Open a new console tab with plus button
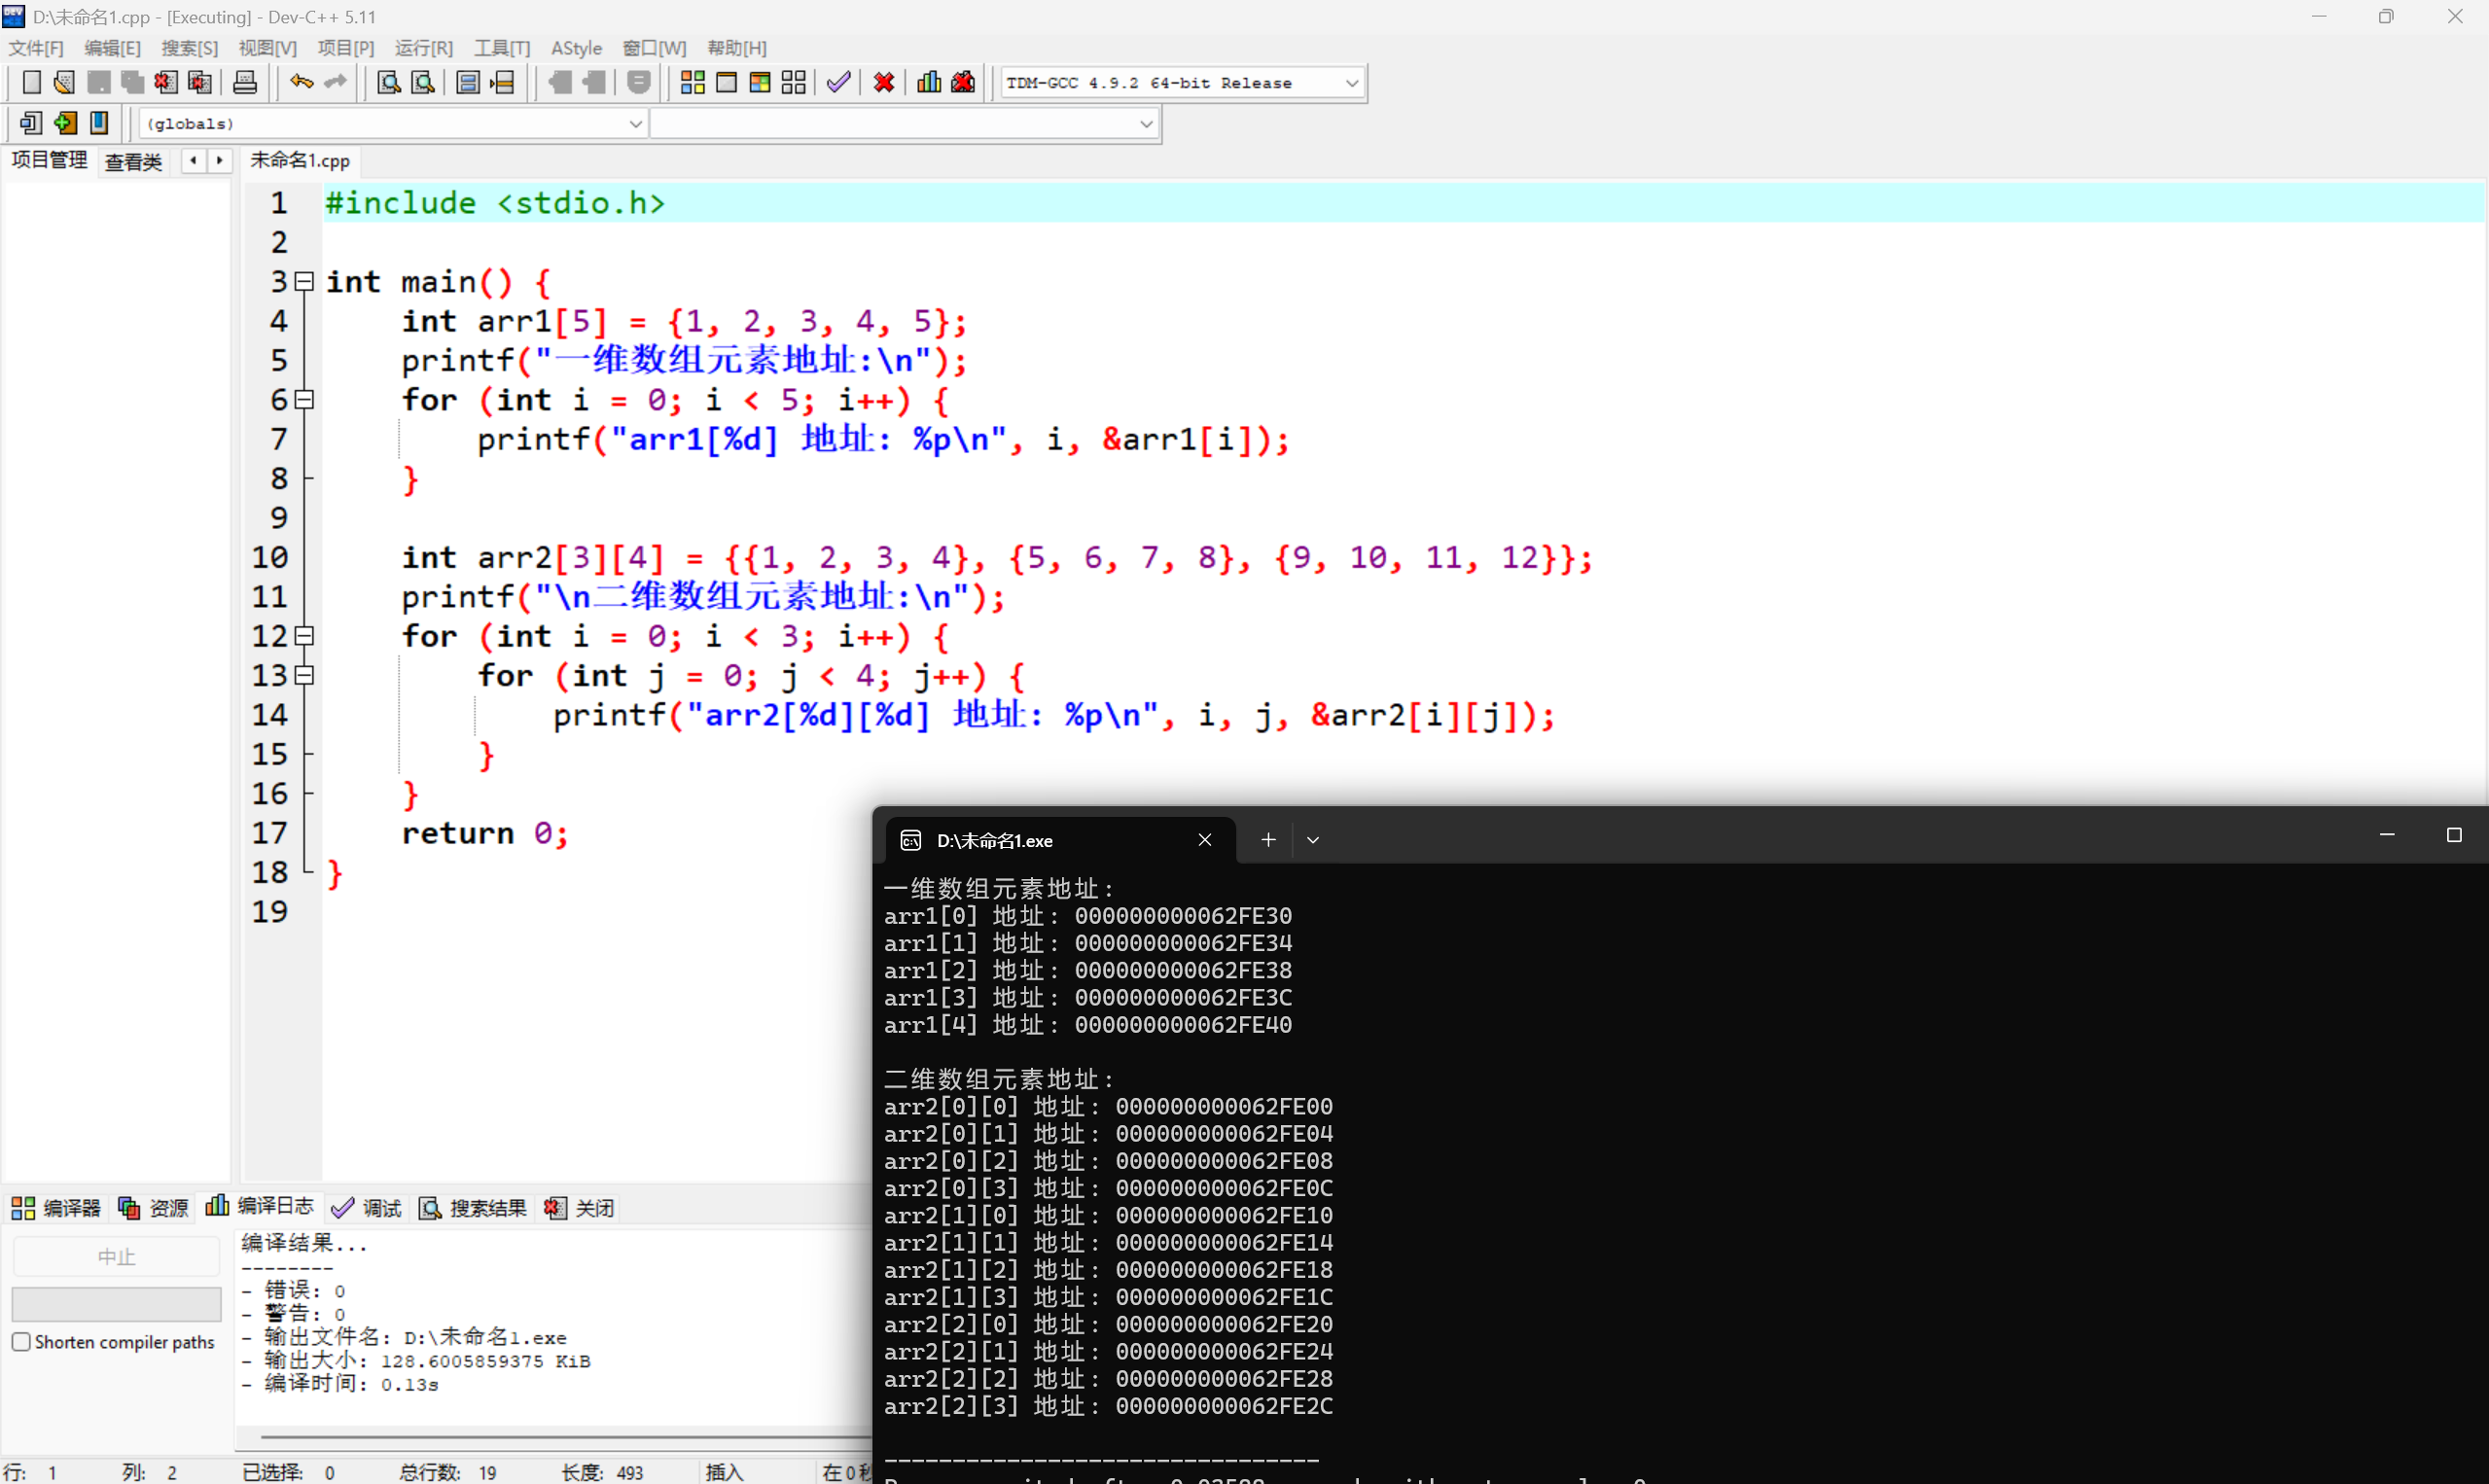Viewport: 2489px width, 1484px height. click(1267, 840)
